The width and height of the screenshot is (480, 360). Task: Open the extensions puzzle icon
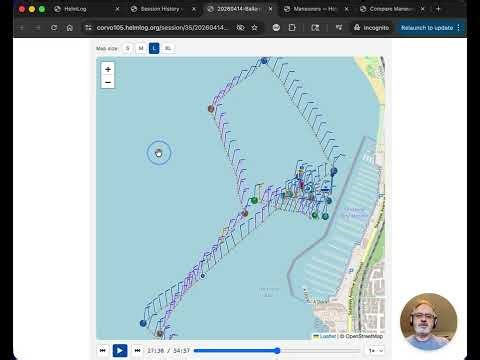292,28
